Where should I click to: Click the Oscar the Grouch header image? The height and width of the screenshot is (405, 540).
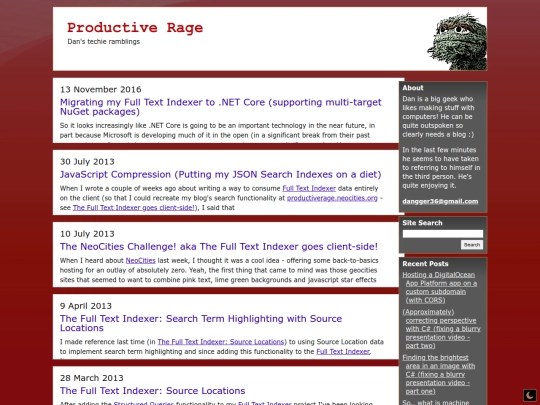(x=457, y=41)
